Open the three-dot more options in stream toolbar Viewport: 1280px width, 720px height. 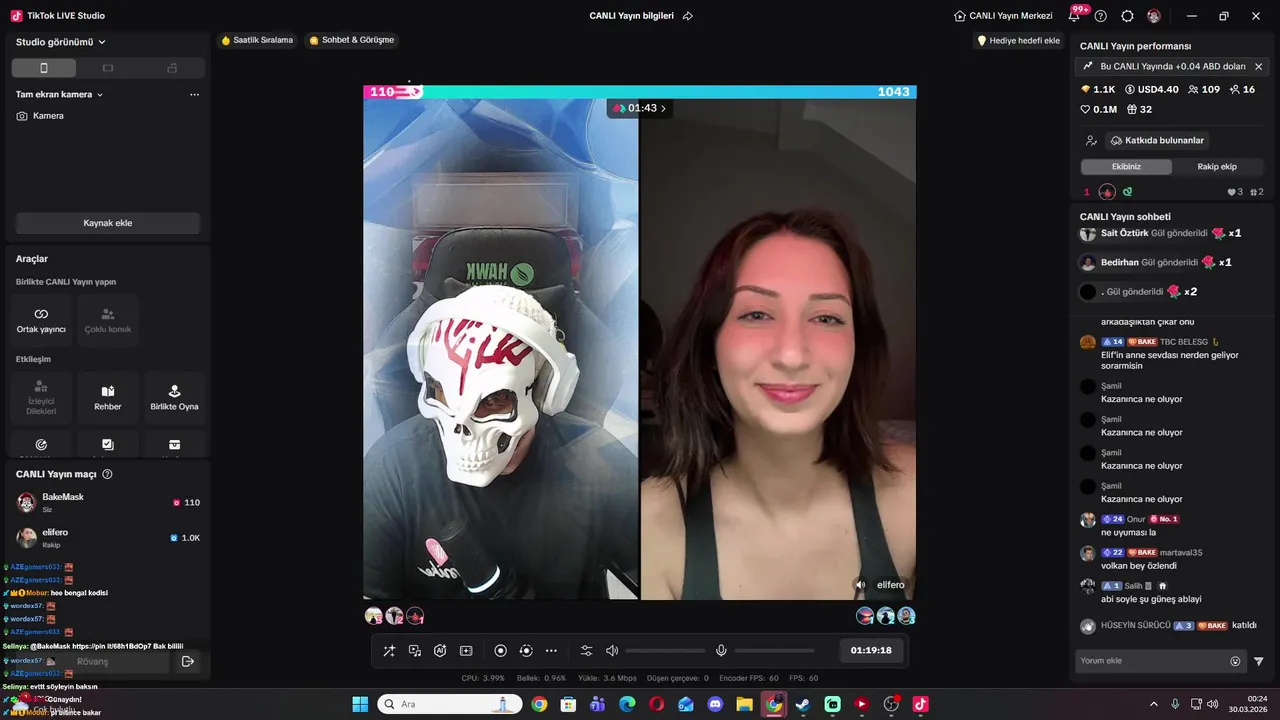(x=551, y=651)
